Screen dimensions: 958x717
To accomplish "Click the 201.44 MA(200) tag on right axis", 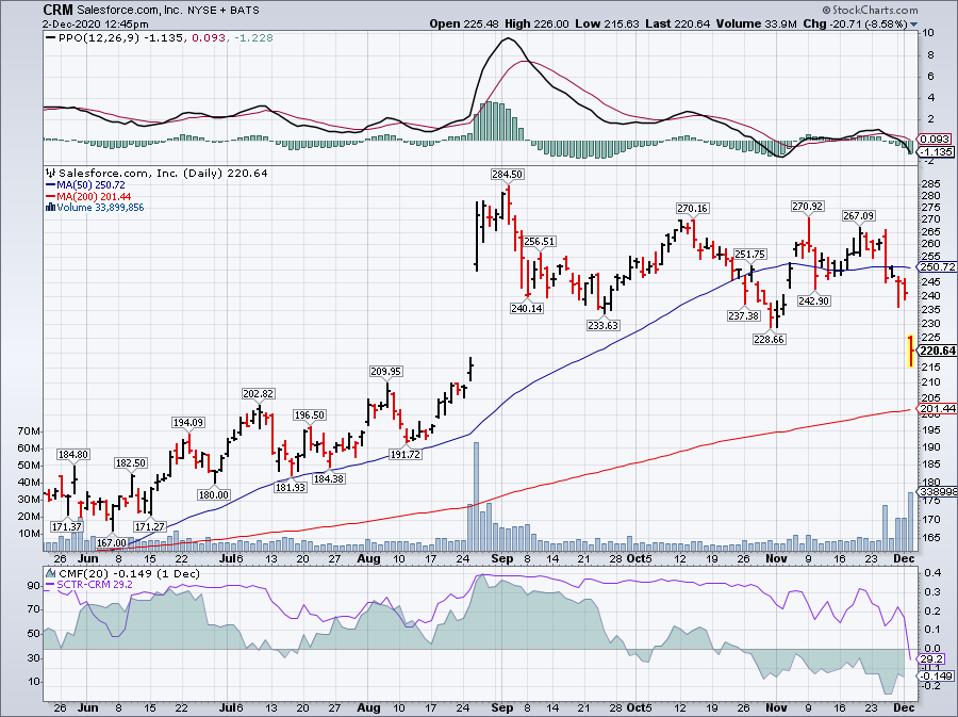I will tap(937, 409).
